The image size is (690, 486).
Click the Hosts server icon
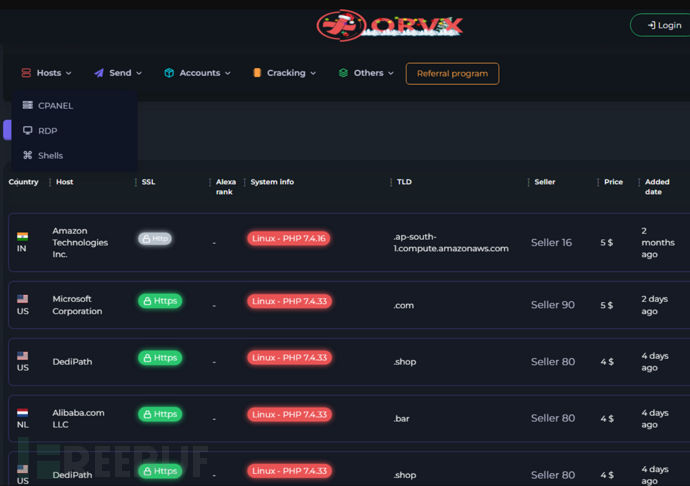pos(26,73)
